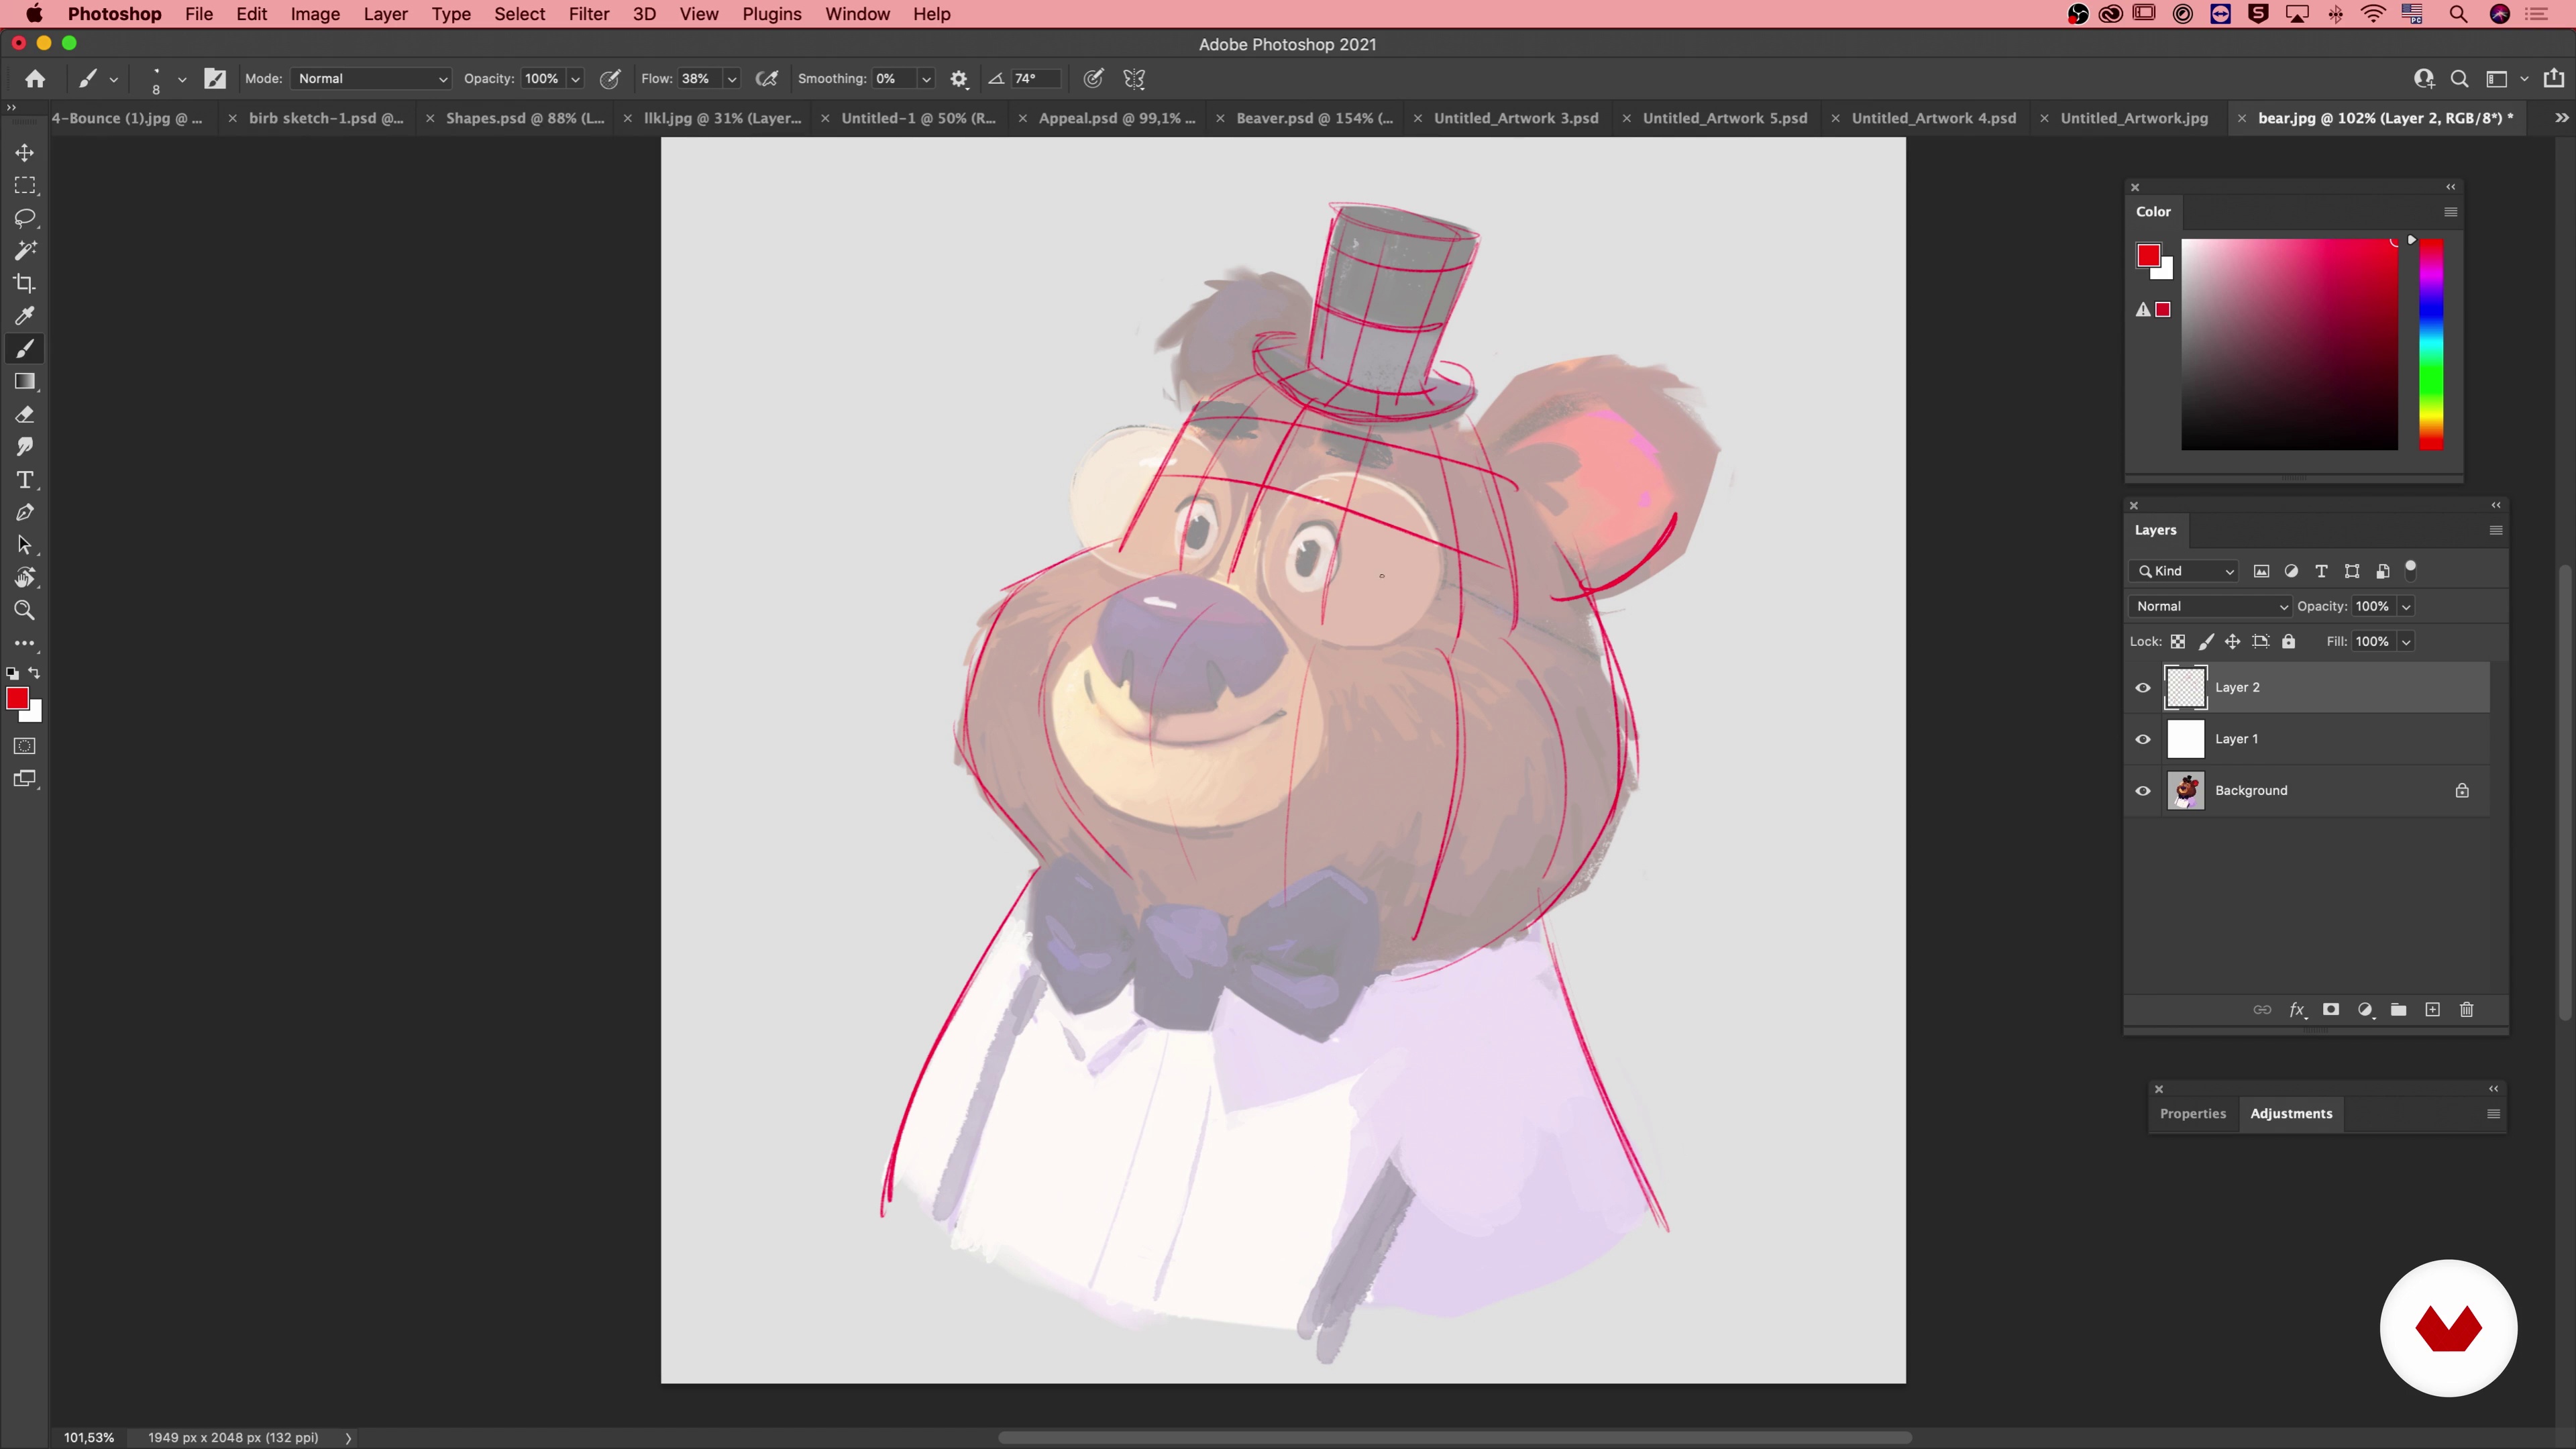Toggle lock transparent pixels
2576x1449 pixels.
(2177, 641)
